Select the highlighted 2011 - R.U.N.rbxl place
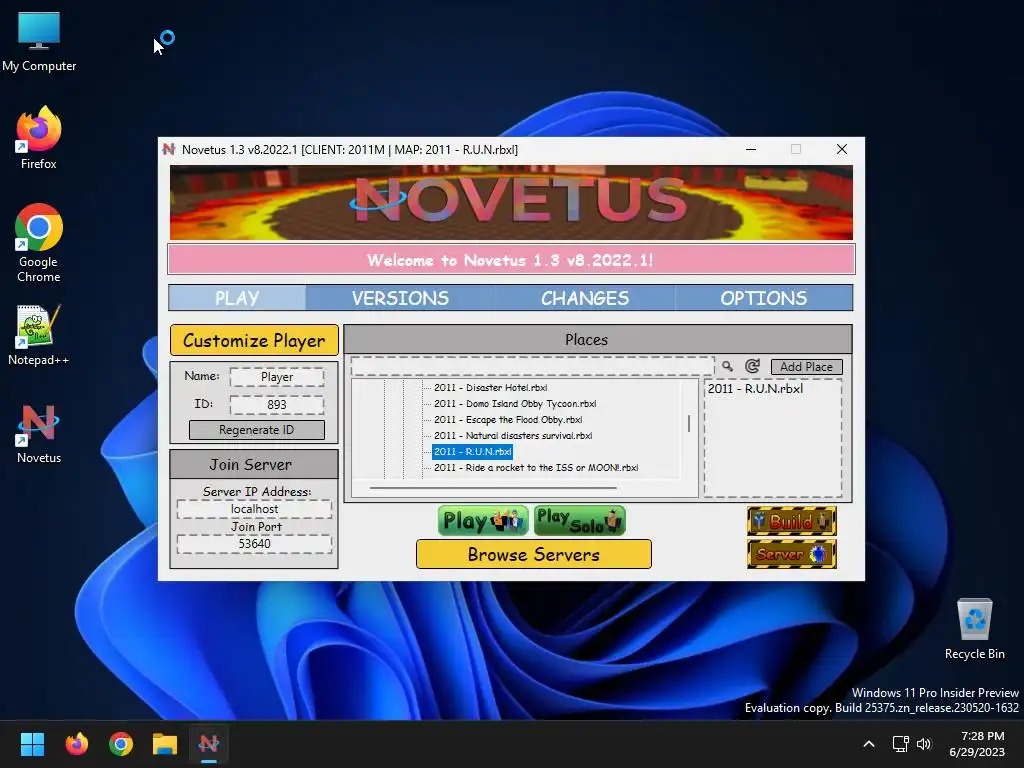The image size is (1024, 768). [x=473, y=451]
